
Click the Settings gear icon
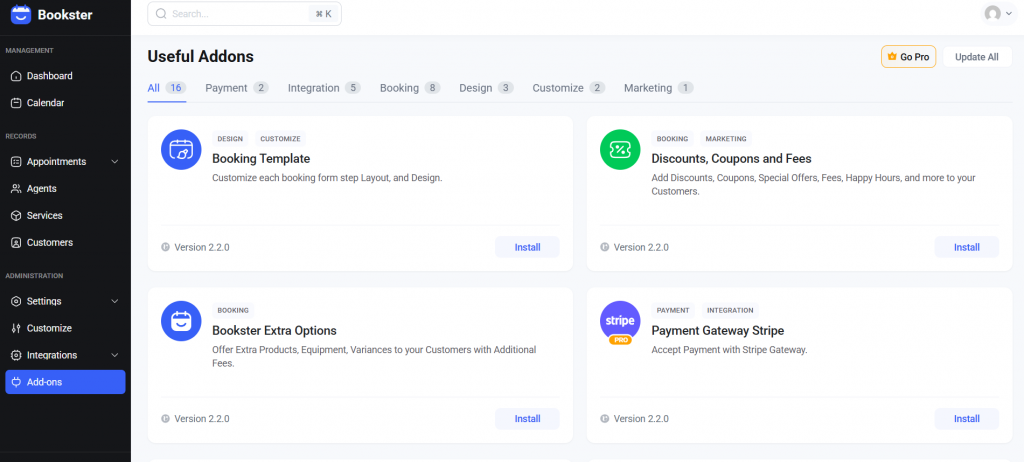click(x=16, y=301)
